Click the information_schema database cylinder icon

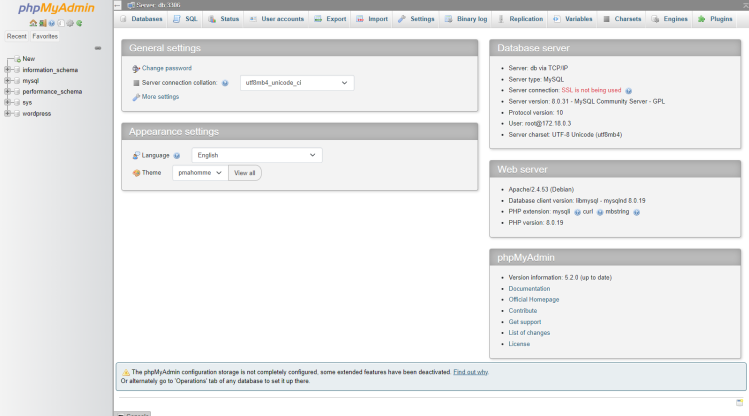pos(17,70)
